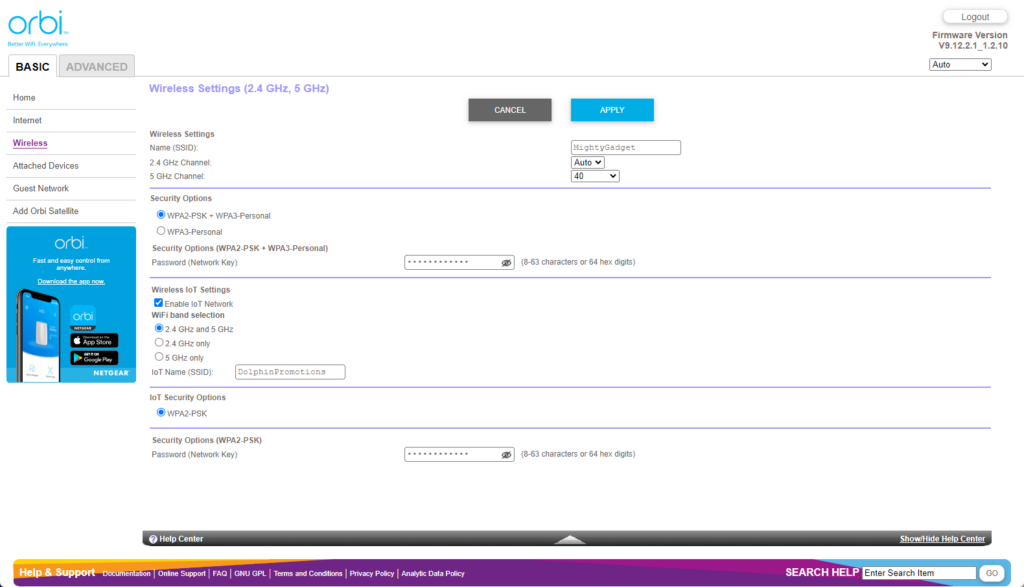This screenshot has height=587, width=1024.
Task: Show IoT password using eye icon
Action: tap(506, 455)
